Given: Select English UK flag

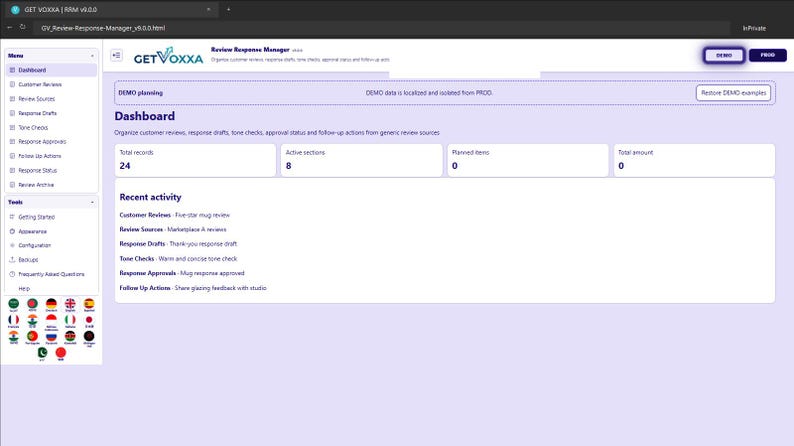Looking at the screenshot, I should click(x=70, y=305).
